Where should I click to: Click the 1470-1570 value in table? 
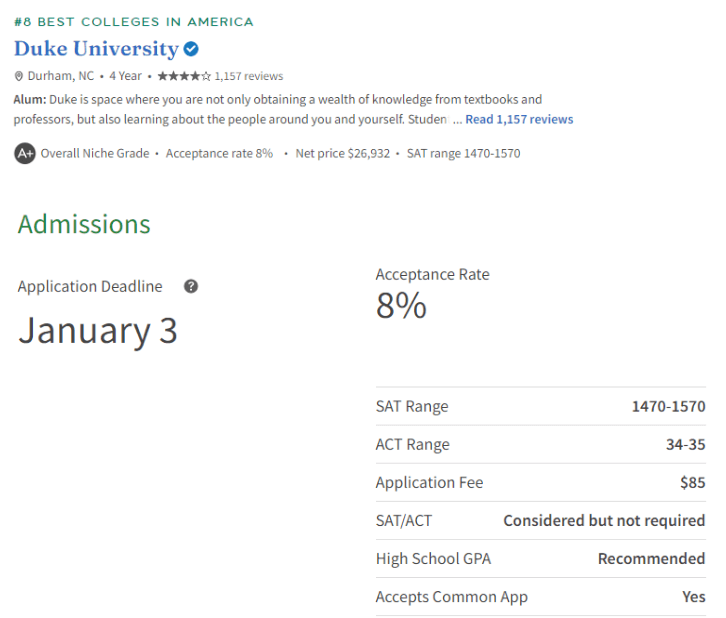click(669, 406)
